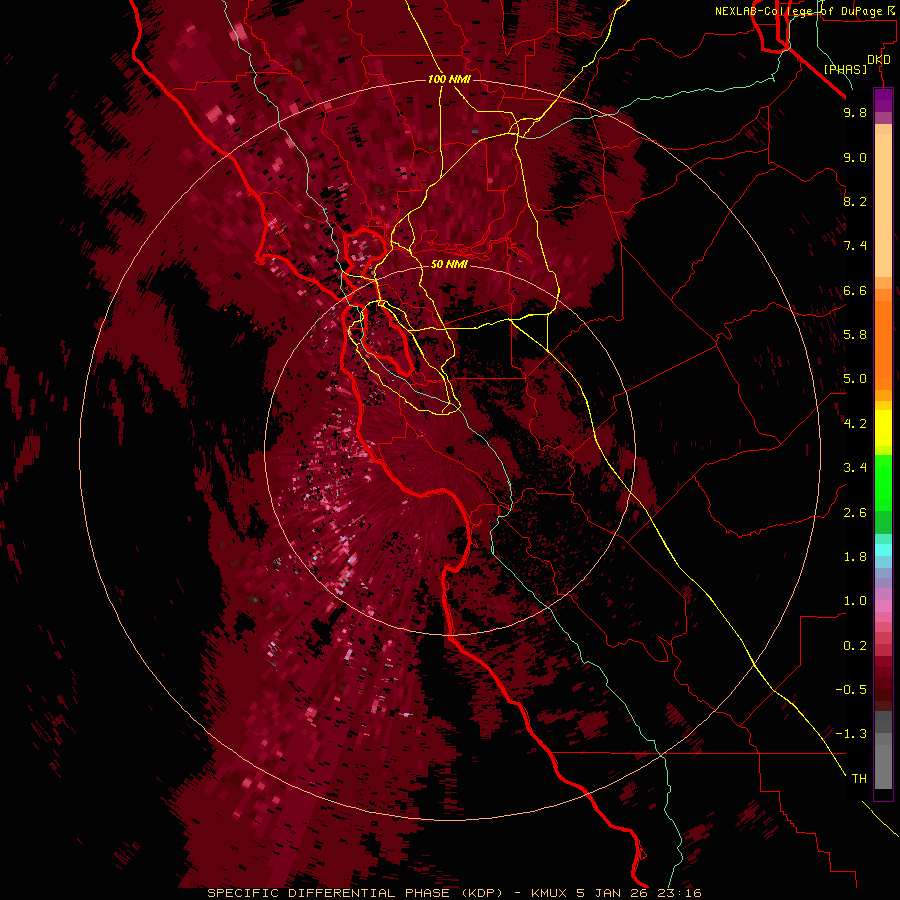The image size is (900, 900).
Task: Click the 50 NMI range ring label
Action: pos(449,265)
